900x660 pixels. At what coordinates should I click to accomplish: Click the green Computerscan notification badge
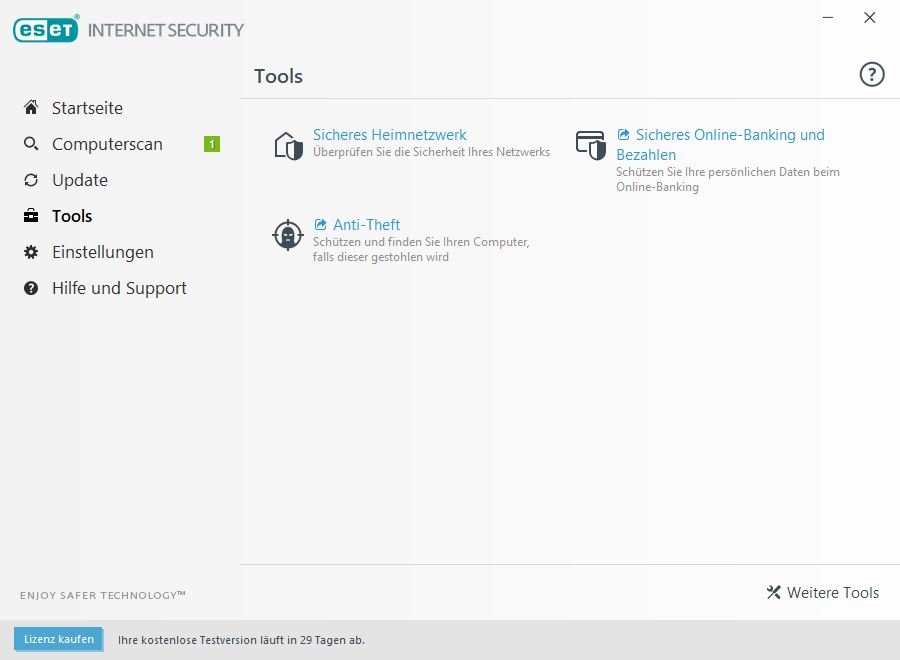212,144
